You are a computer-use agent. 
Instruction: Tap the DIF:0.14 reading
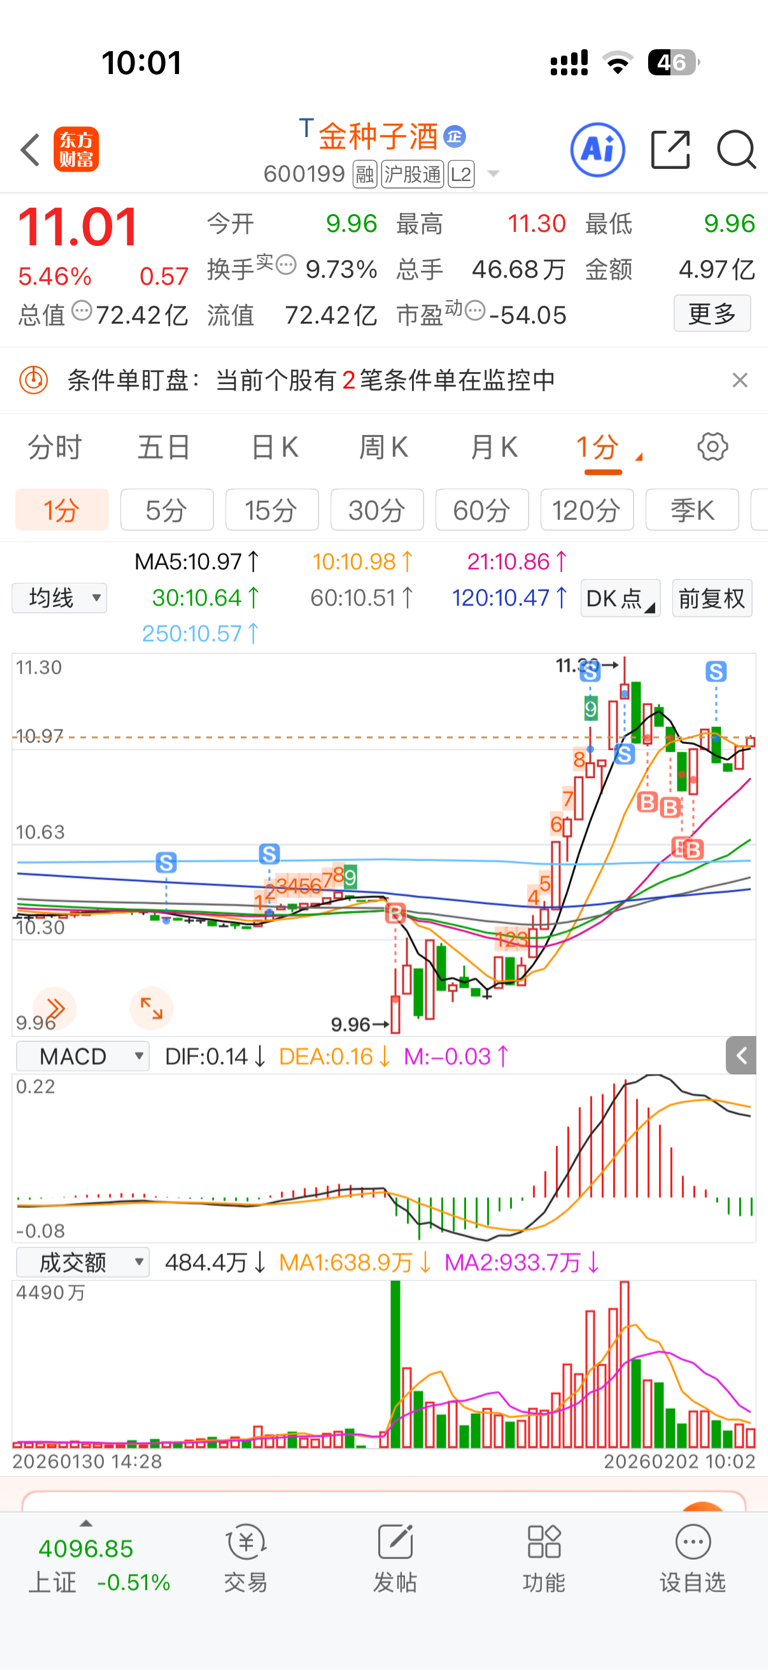click(x=215, y=1056)
